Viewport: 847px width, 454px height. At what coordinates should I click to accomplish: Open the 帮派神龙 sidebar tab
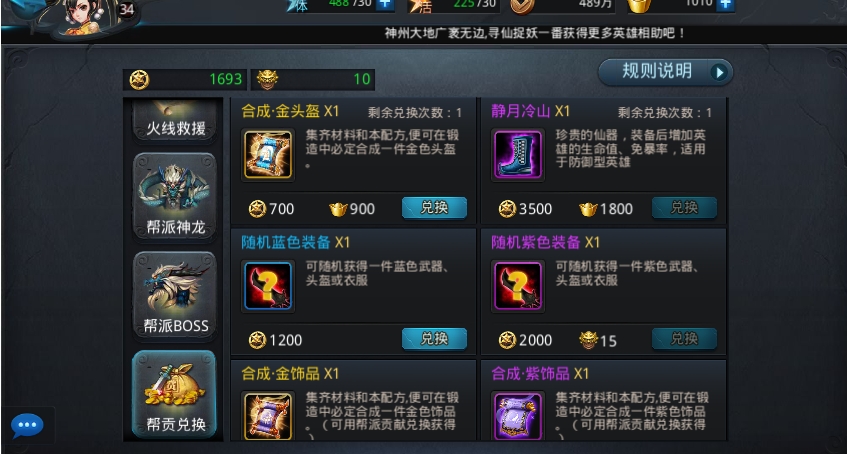(x=175, y=196)
